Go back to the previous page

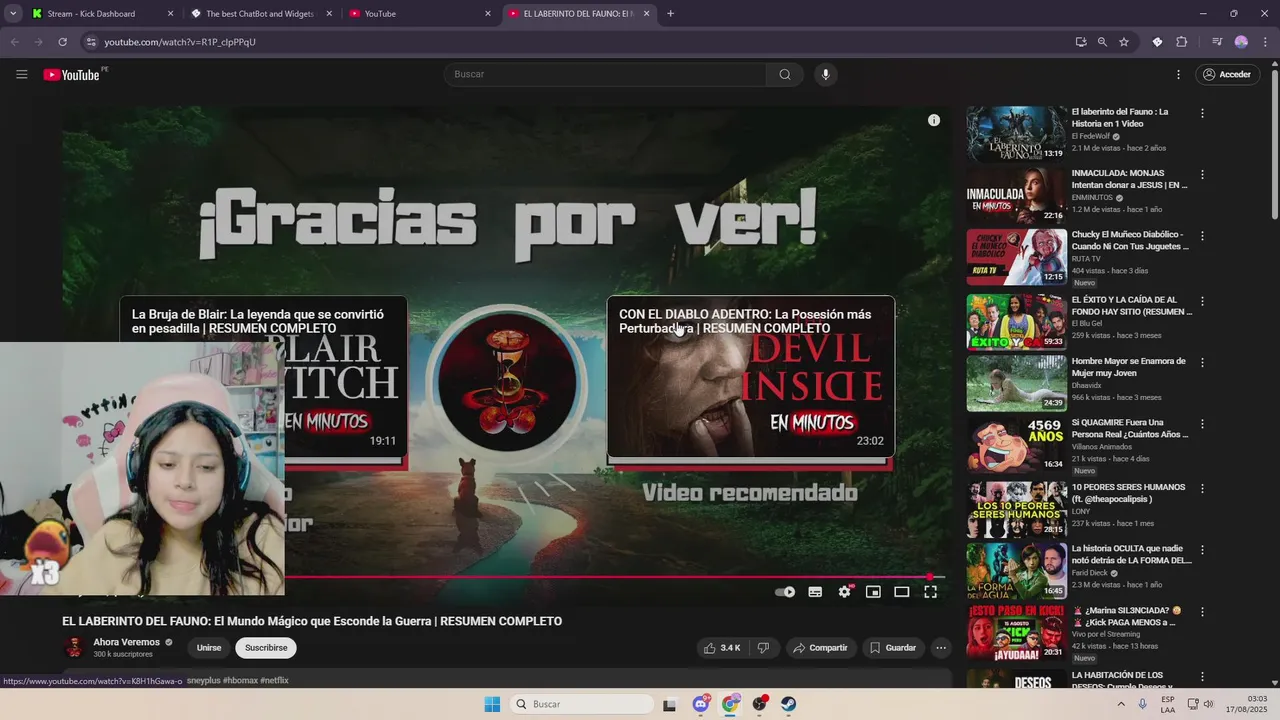click(14, 42)
